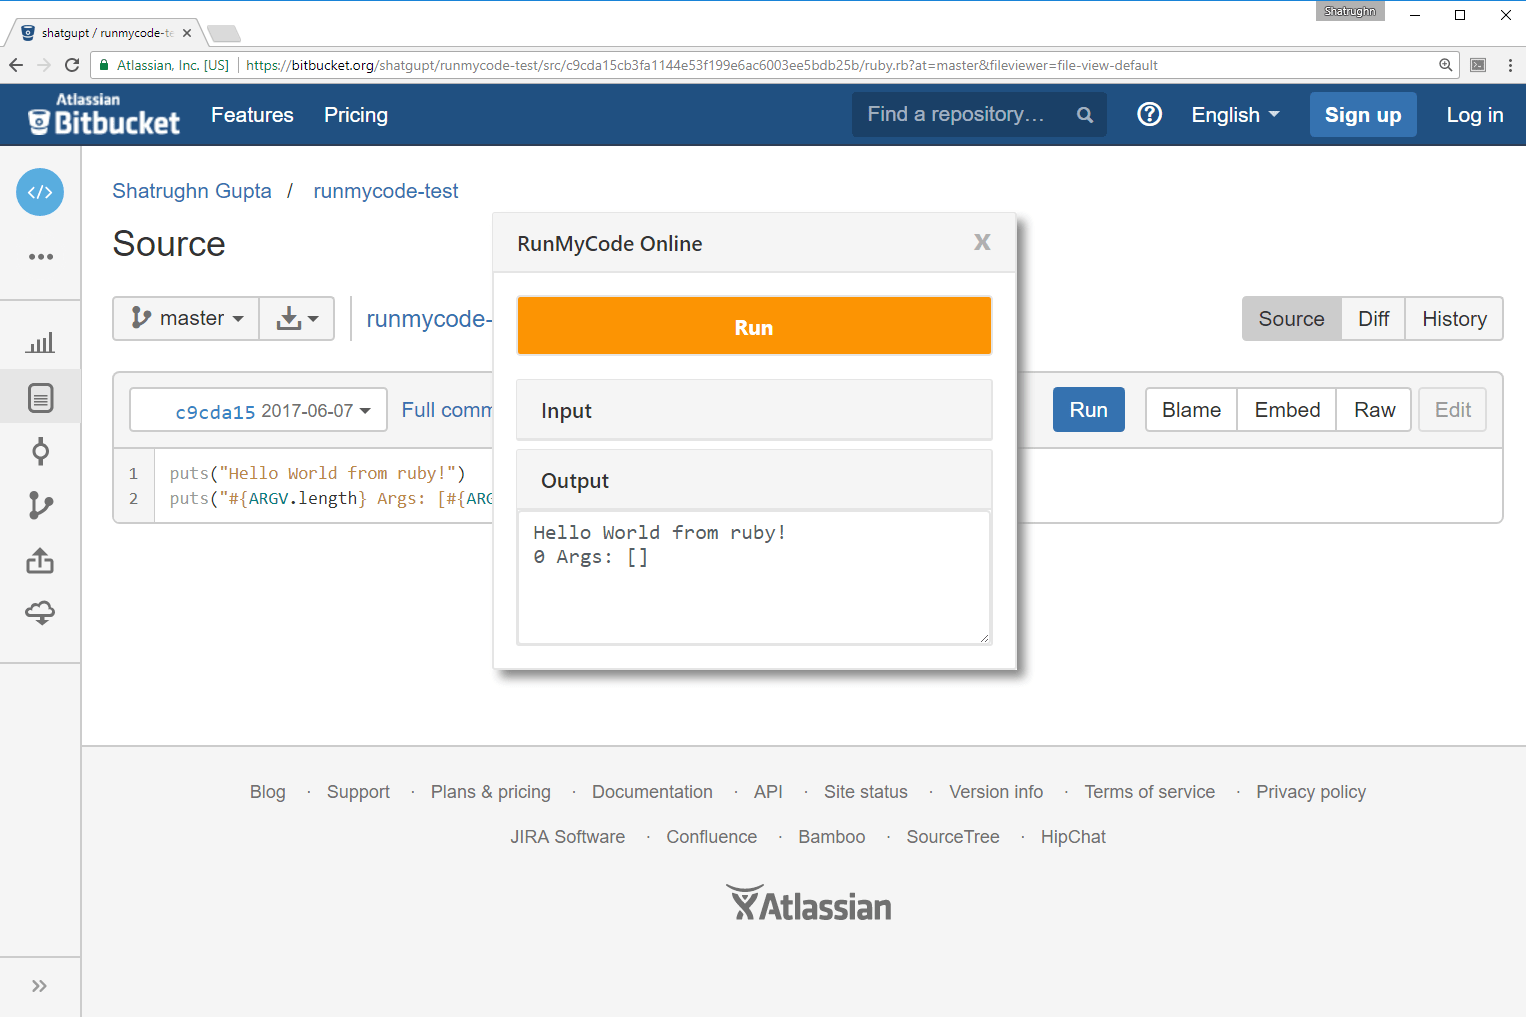Close the RunMyCode Online dialog
This screenshot has height=1017, width=1526.
(x=982, y=242)
